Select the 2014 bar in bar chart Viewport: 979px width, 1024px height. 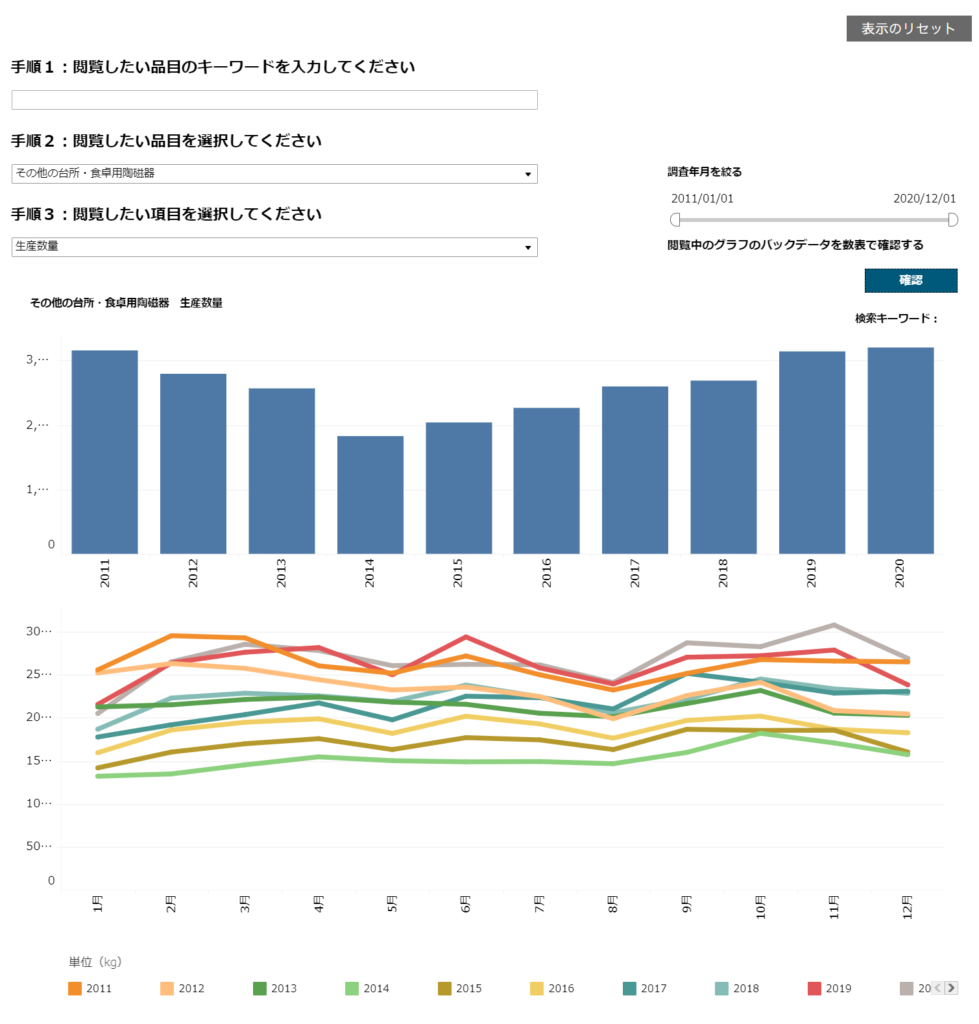(370, 495)
